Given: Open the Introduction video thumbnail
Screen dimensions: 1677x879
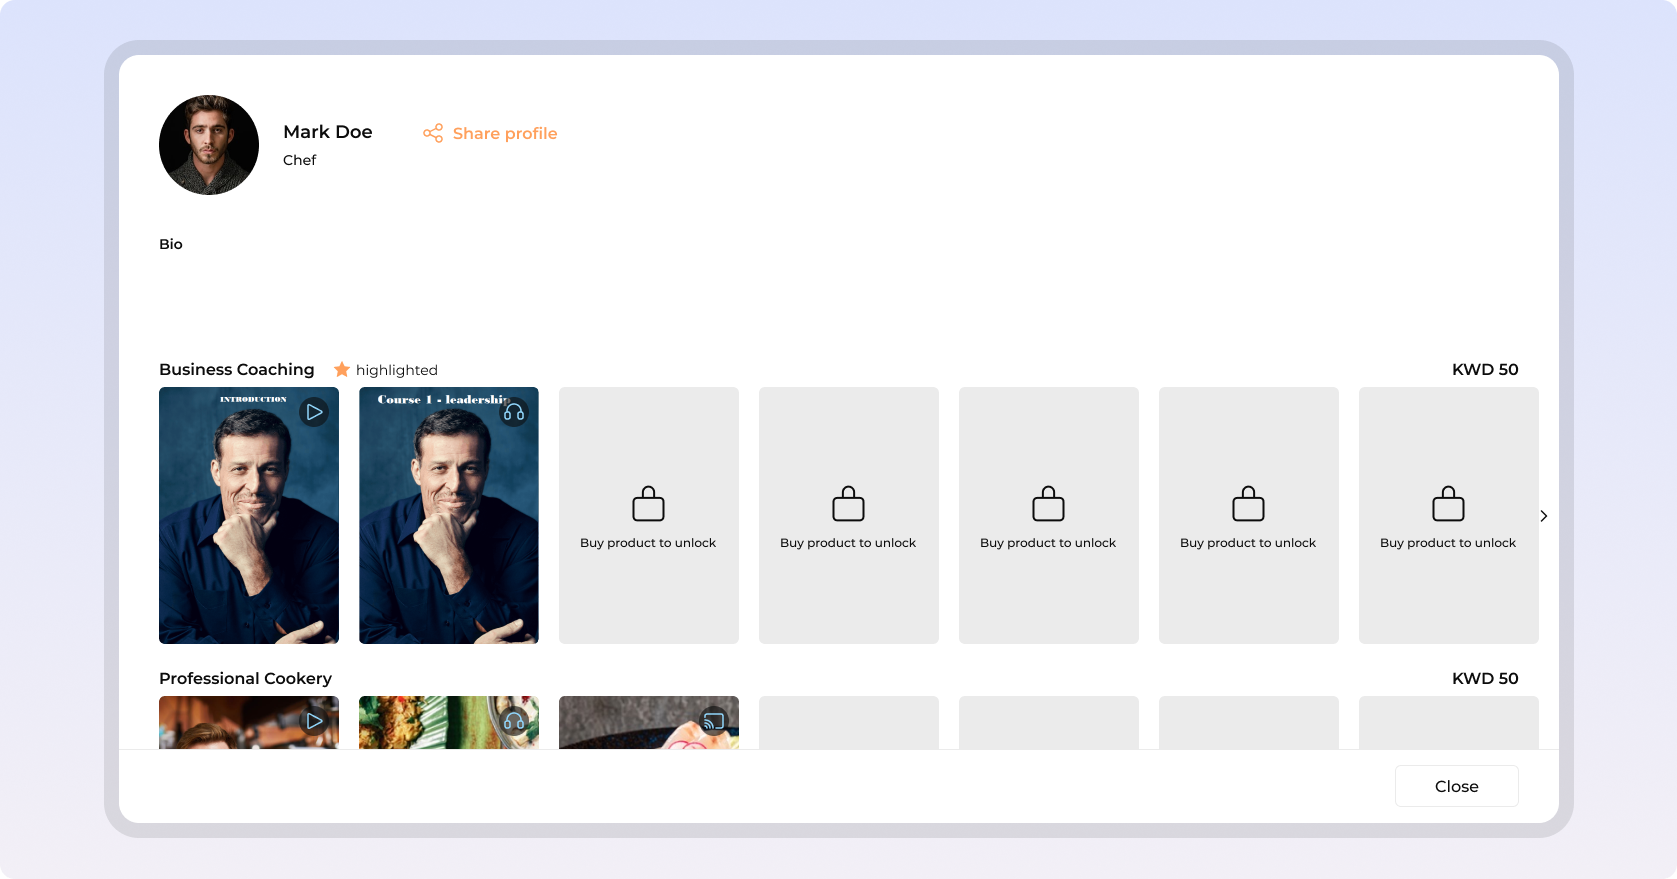Looking at the screenshot, I should [249, 515].
